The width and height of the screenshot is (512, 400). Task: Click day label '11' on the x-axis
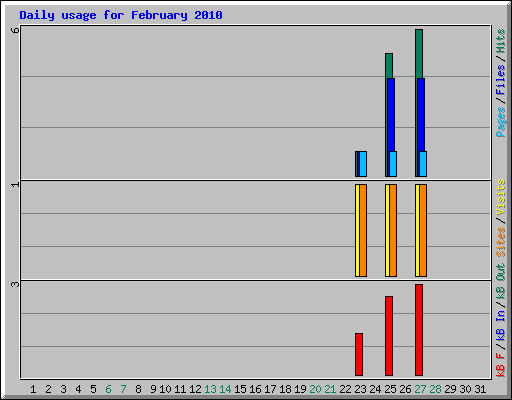(x=180, y=389)
